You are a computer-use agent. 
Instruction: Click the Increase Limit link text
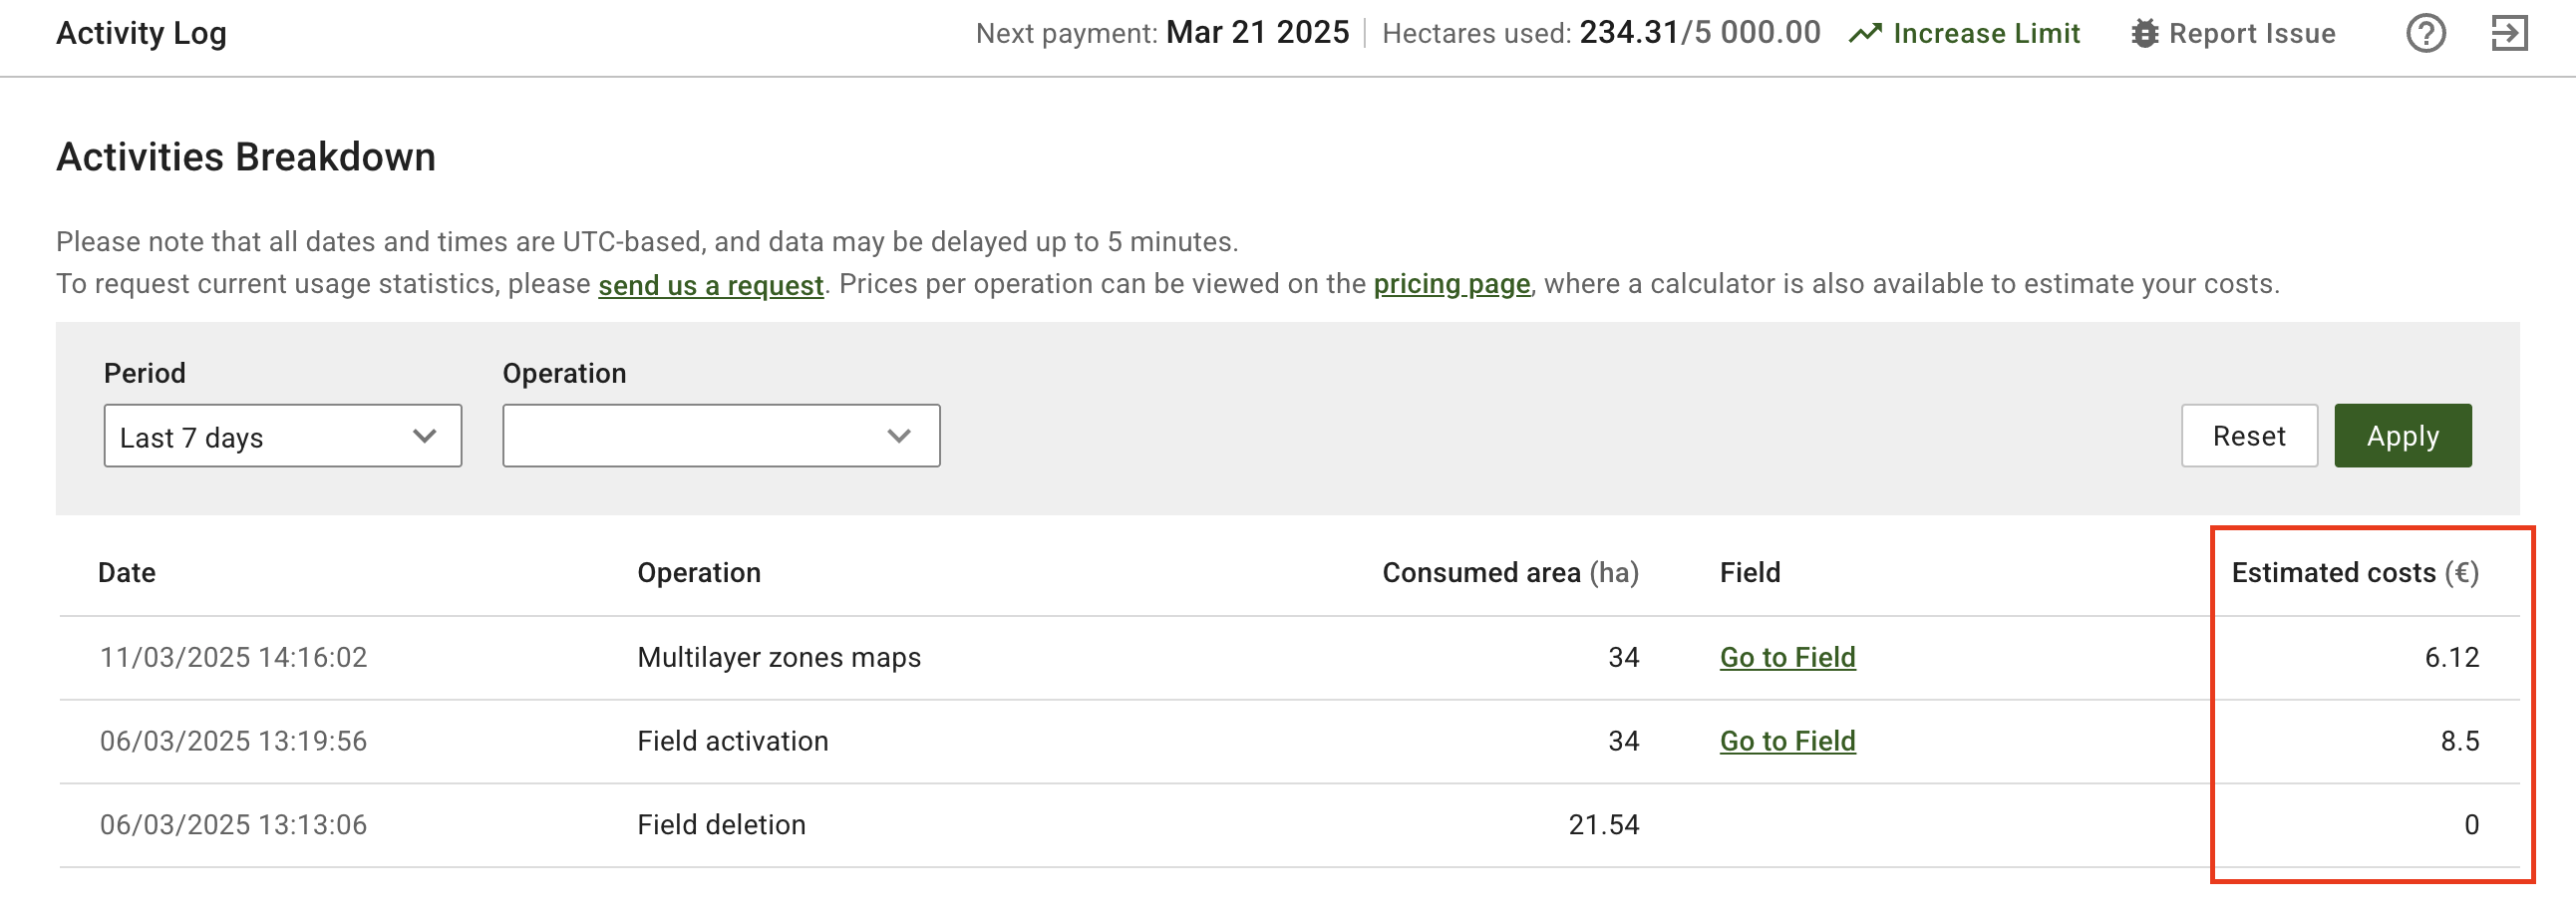1986,34
